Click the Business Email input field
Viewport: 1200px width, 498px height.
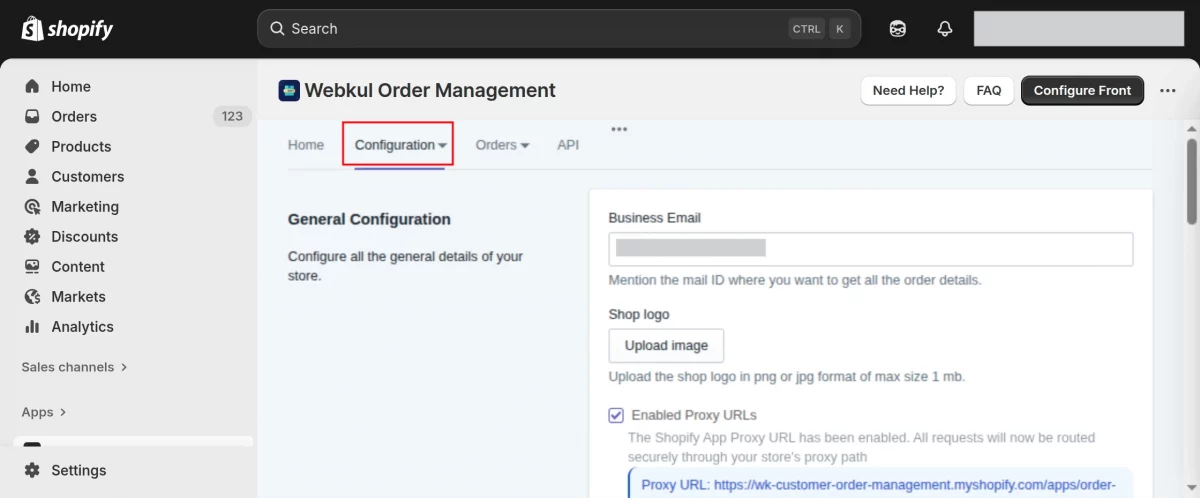click(x=871, y=249)
